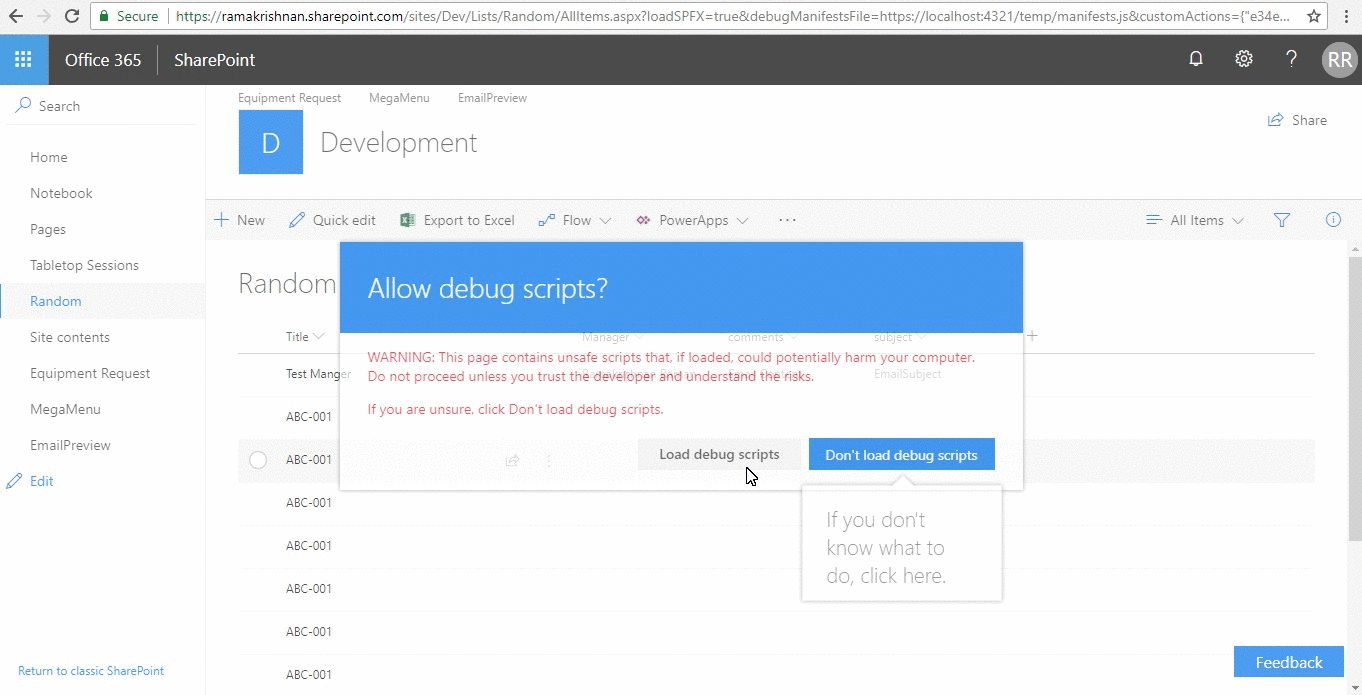Click the browser back arrow
Screen dimensions: 1362x695
pos(16,16)
